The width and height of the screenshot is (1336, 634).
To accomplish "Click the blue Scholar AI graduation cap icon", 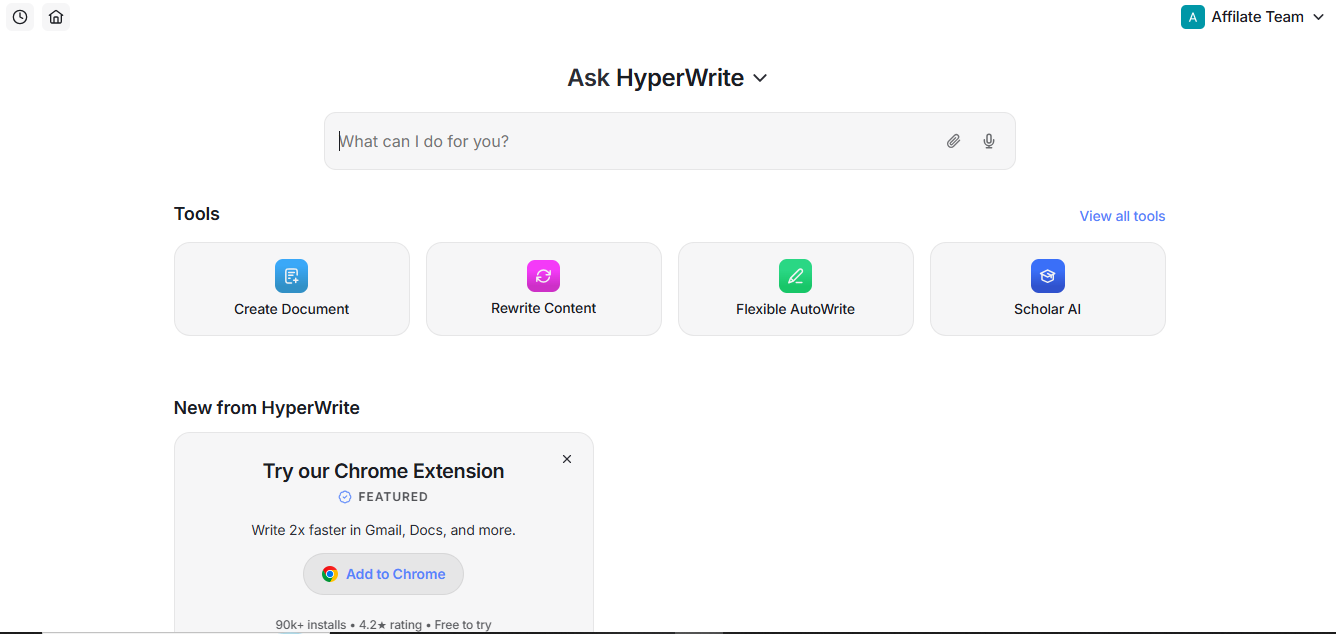I will 1048,276.
